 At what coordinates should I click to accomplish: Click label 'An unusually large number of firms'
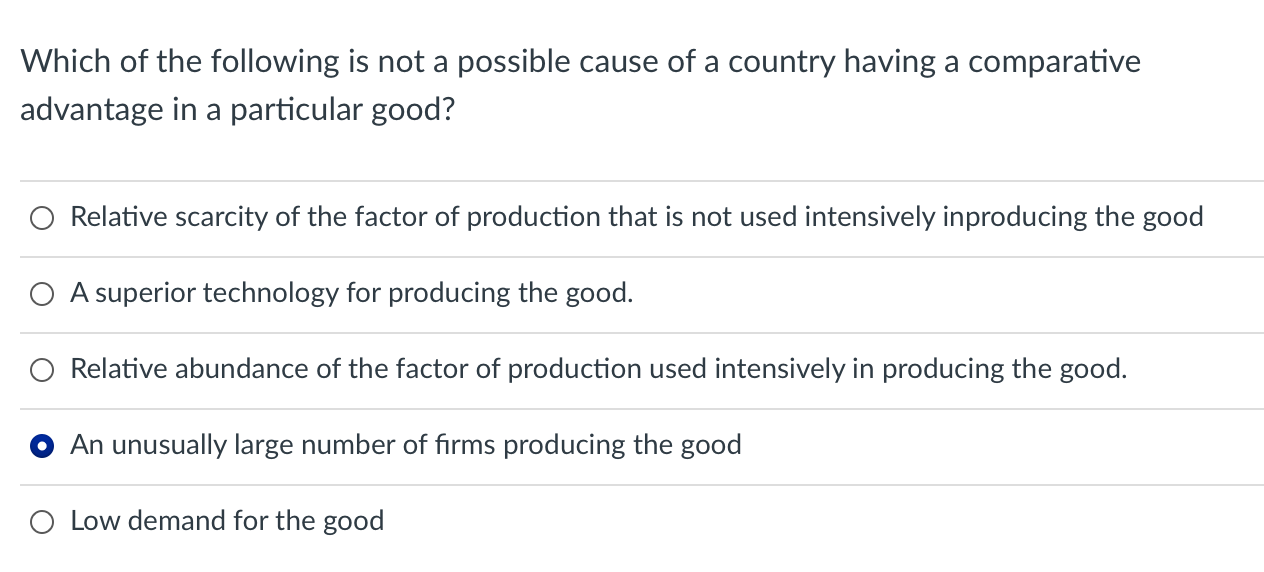283,445
